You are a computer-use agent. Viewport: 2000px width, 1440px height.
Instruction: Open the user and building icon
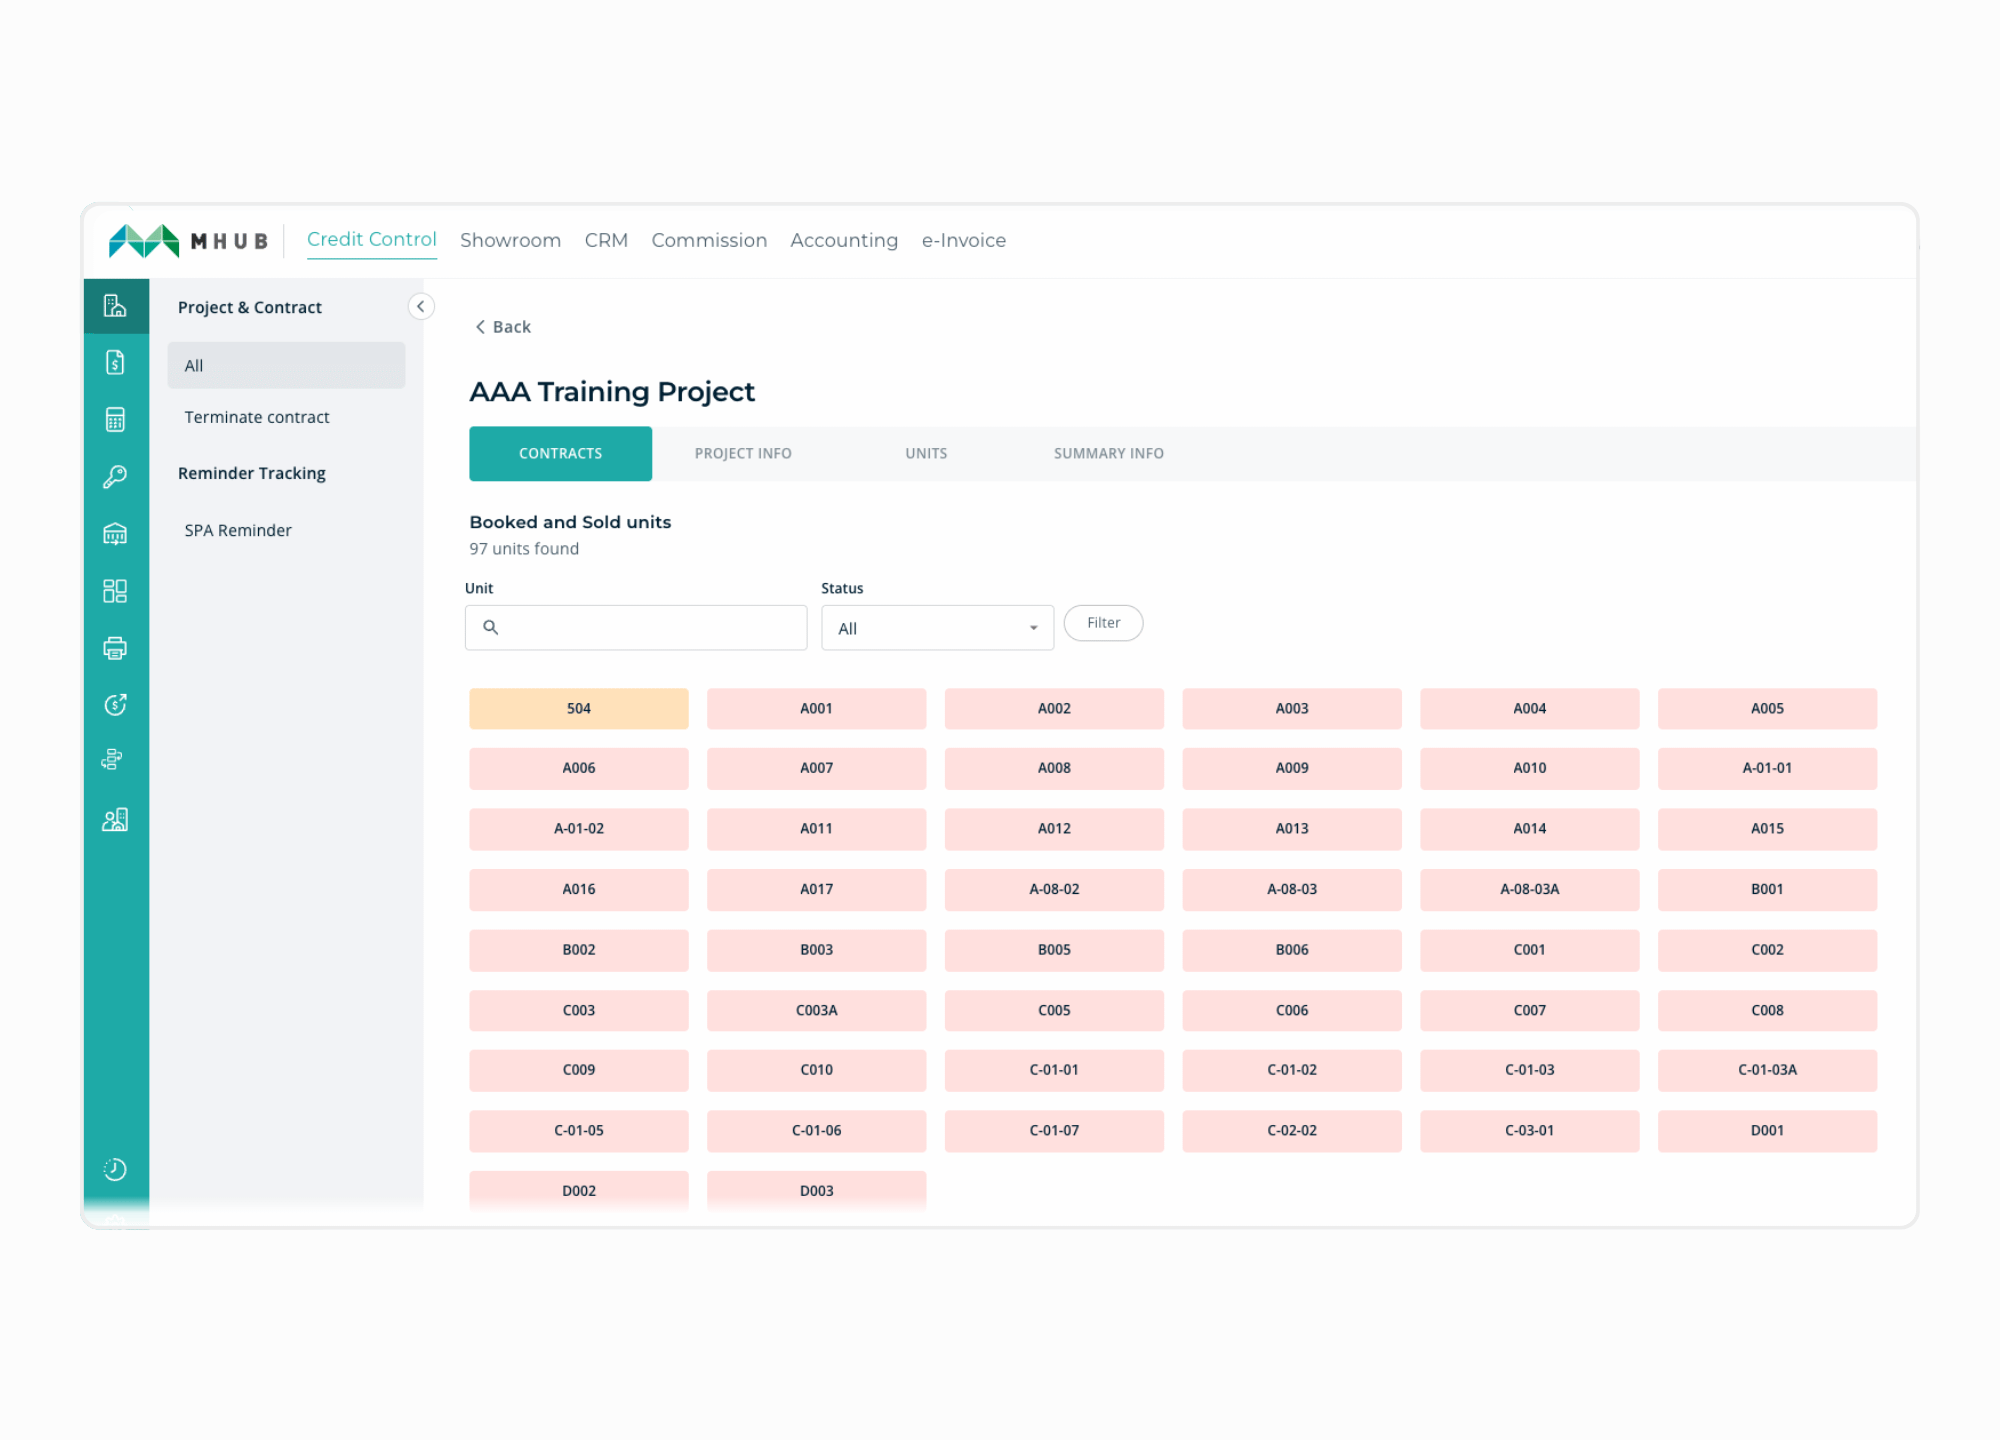pos(115,820)
